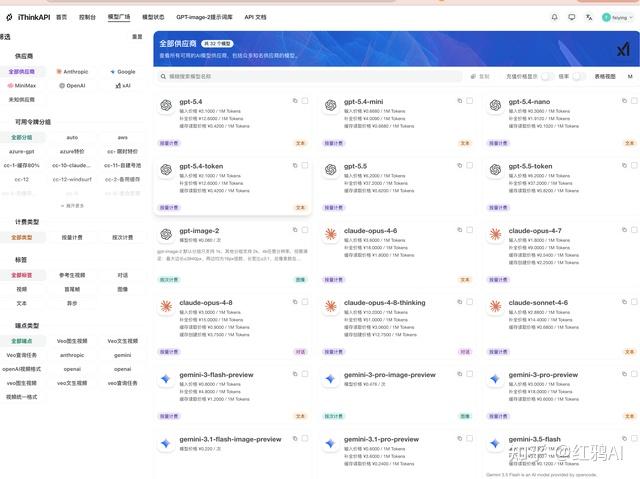Copy the claude-opus-4-8-thinking model name

(460, 302)
